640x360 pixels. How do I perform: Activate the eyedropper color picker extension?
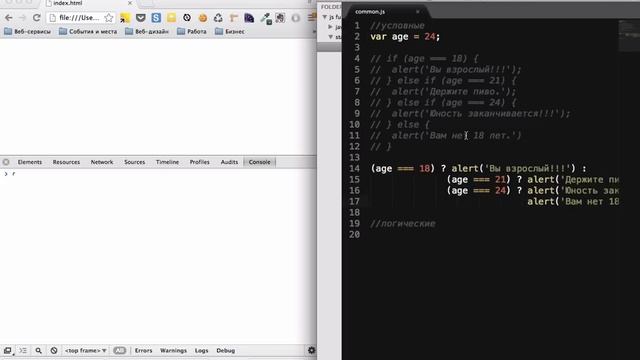(266, 18)
